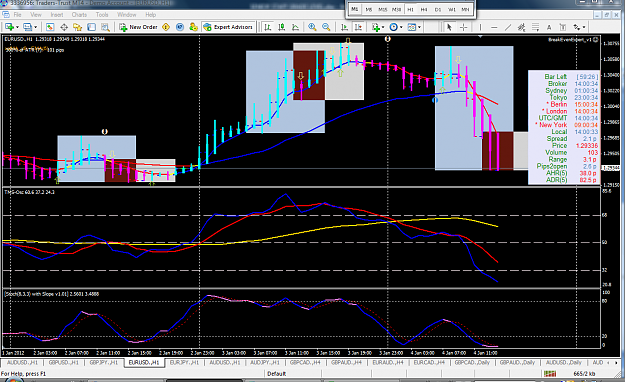The image size is (625, 382).
Task: Click the yellow people icon before Expert Advisors
Action: [x=193, y=27]
